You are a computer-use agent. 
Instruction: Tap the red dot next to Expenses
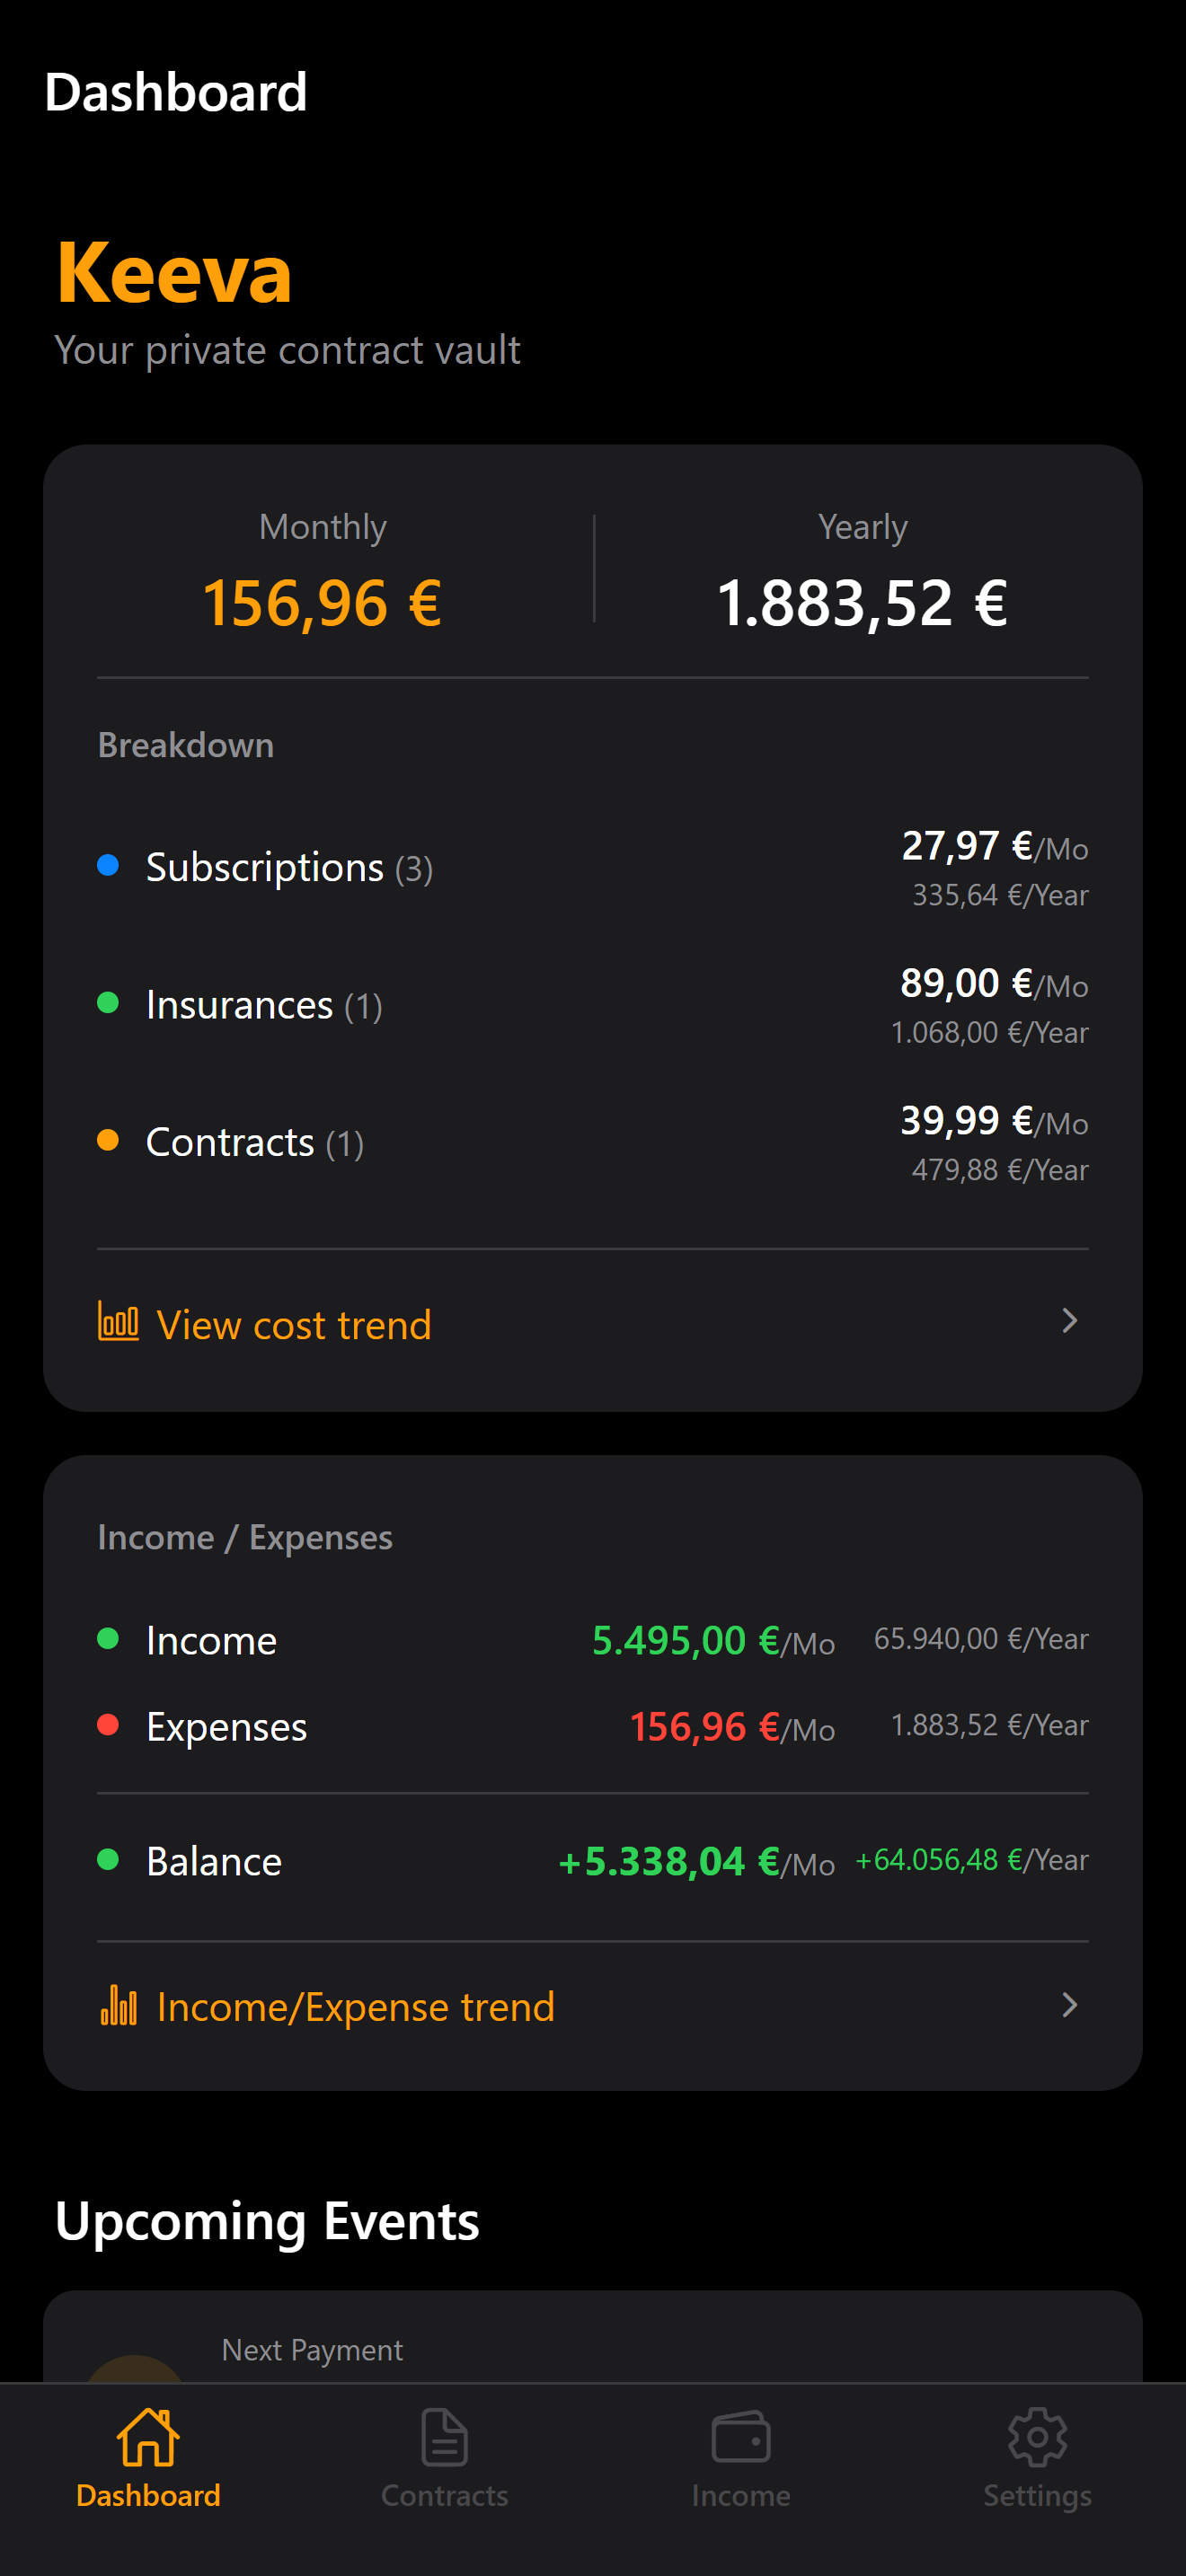(x=108, y=1724)
